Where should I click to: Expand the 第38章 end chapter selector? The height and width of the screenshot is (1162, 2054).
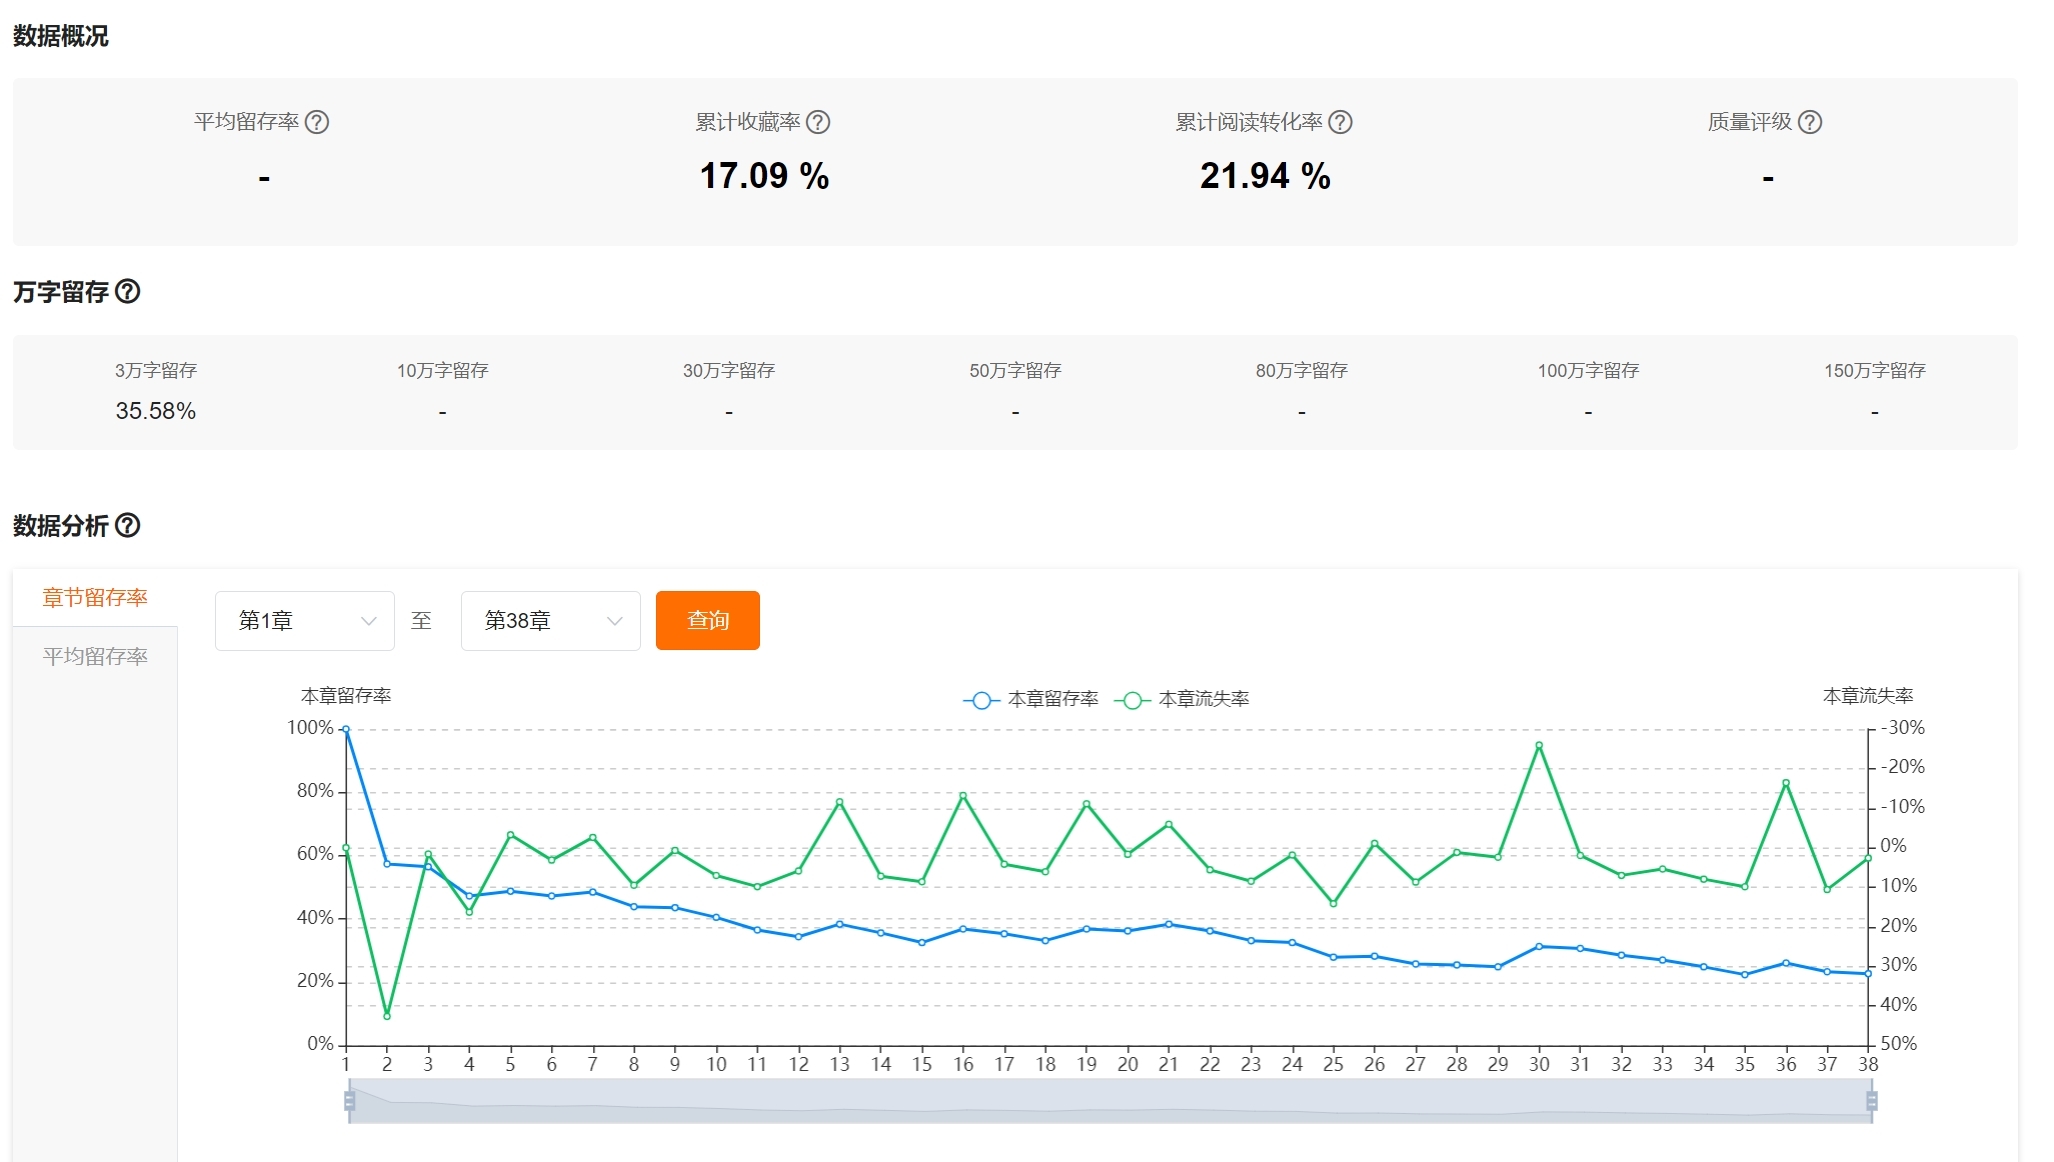pyautogui.click(x=550, y=620)
